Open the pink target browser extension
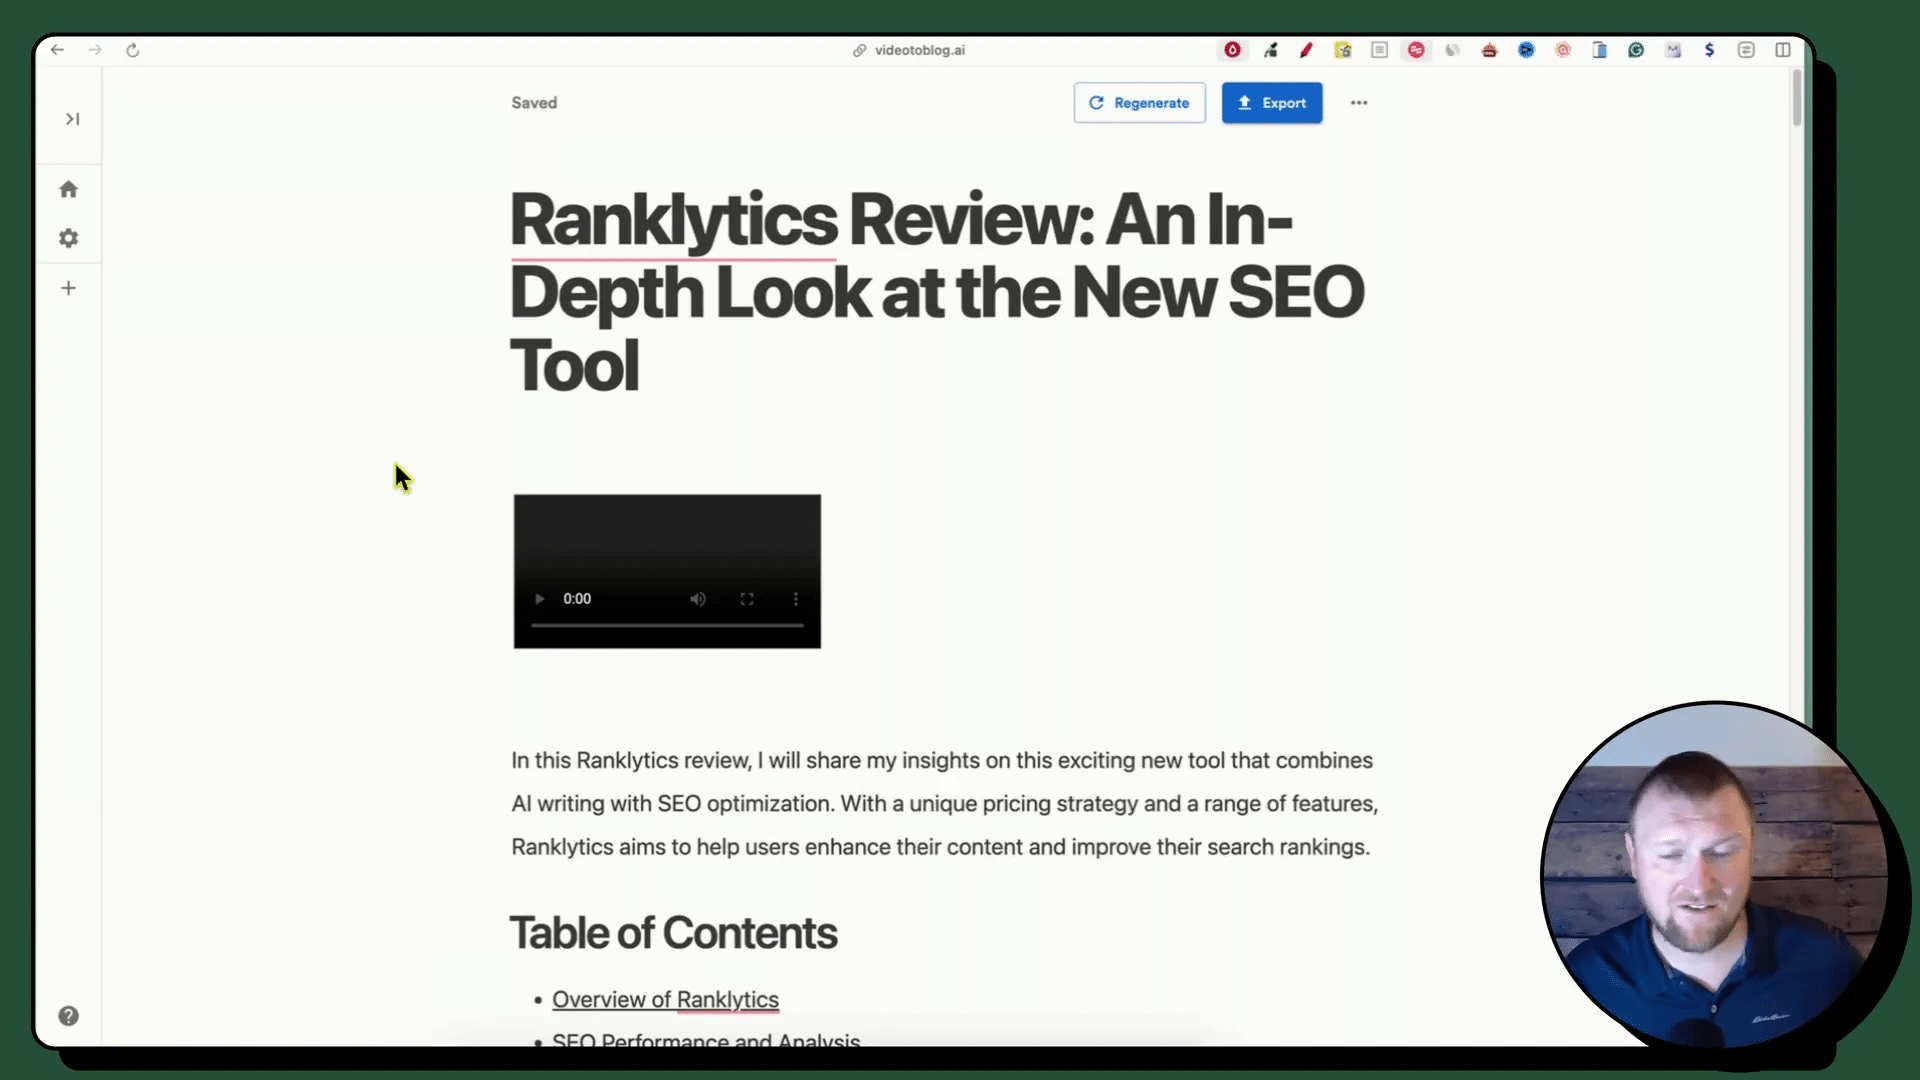1920x1080 pixels. pos(1563,50)
